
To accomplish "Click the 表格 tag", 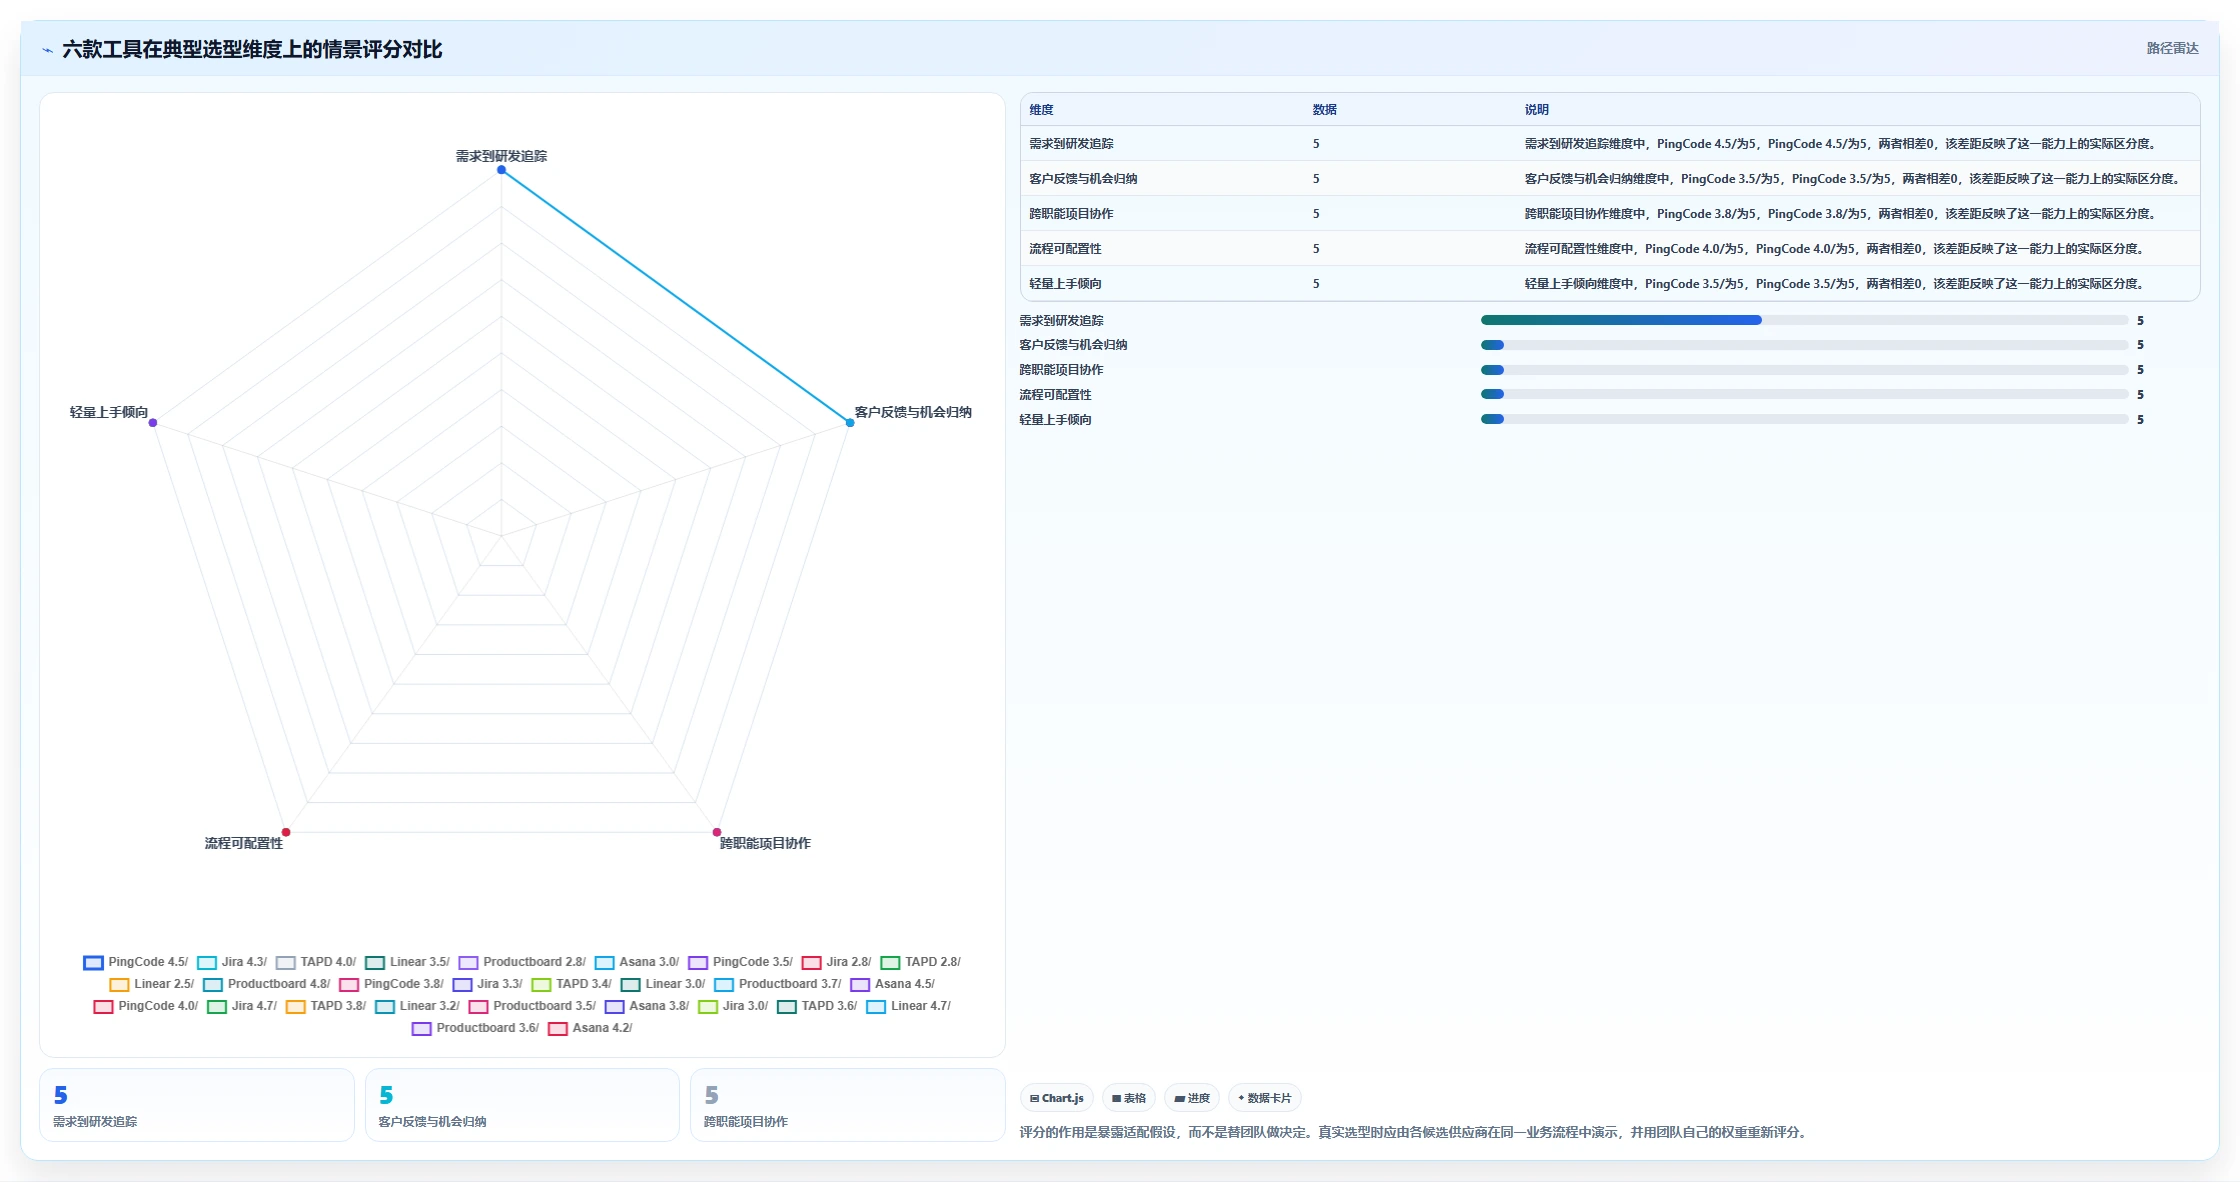I will [1129, 1098].
